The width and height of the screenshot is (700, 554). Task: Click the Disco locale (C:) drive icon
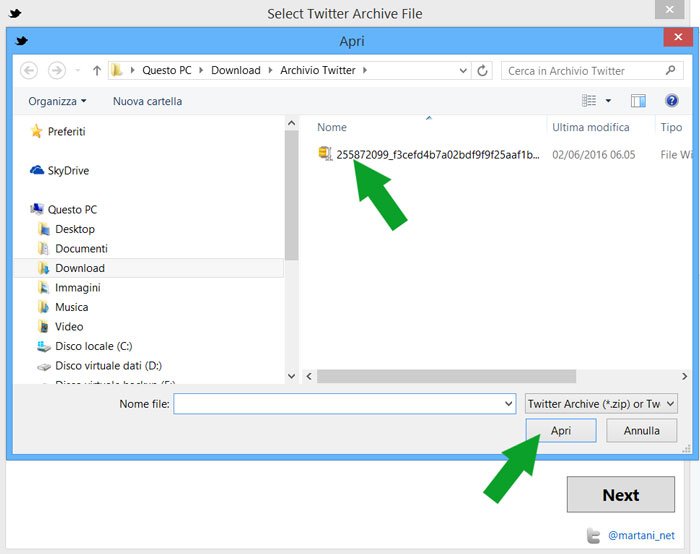[44, 346]
